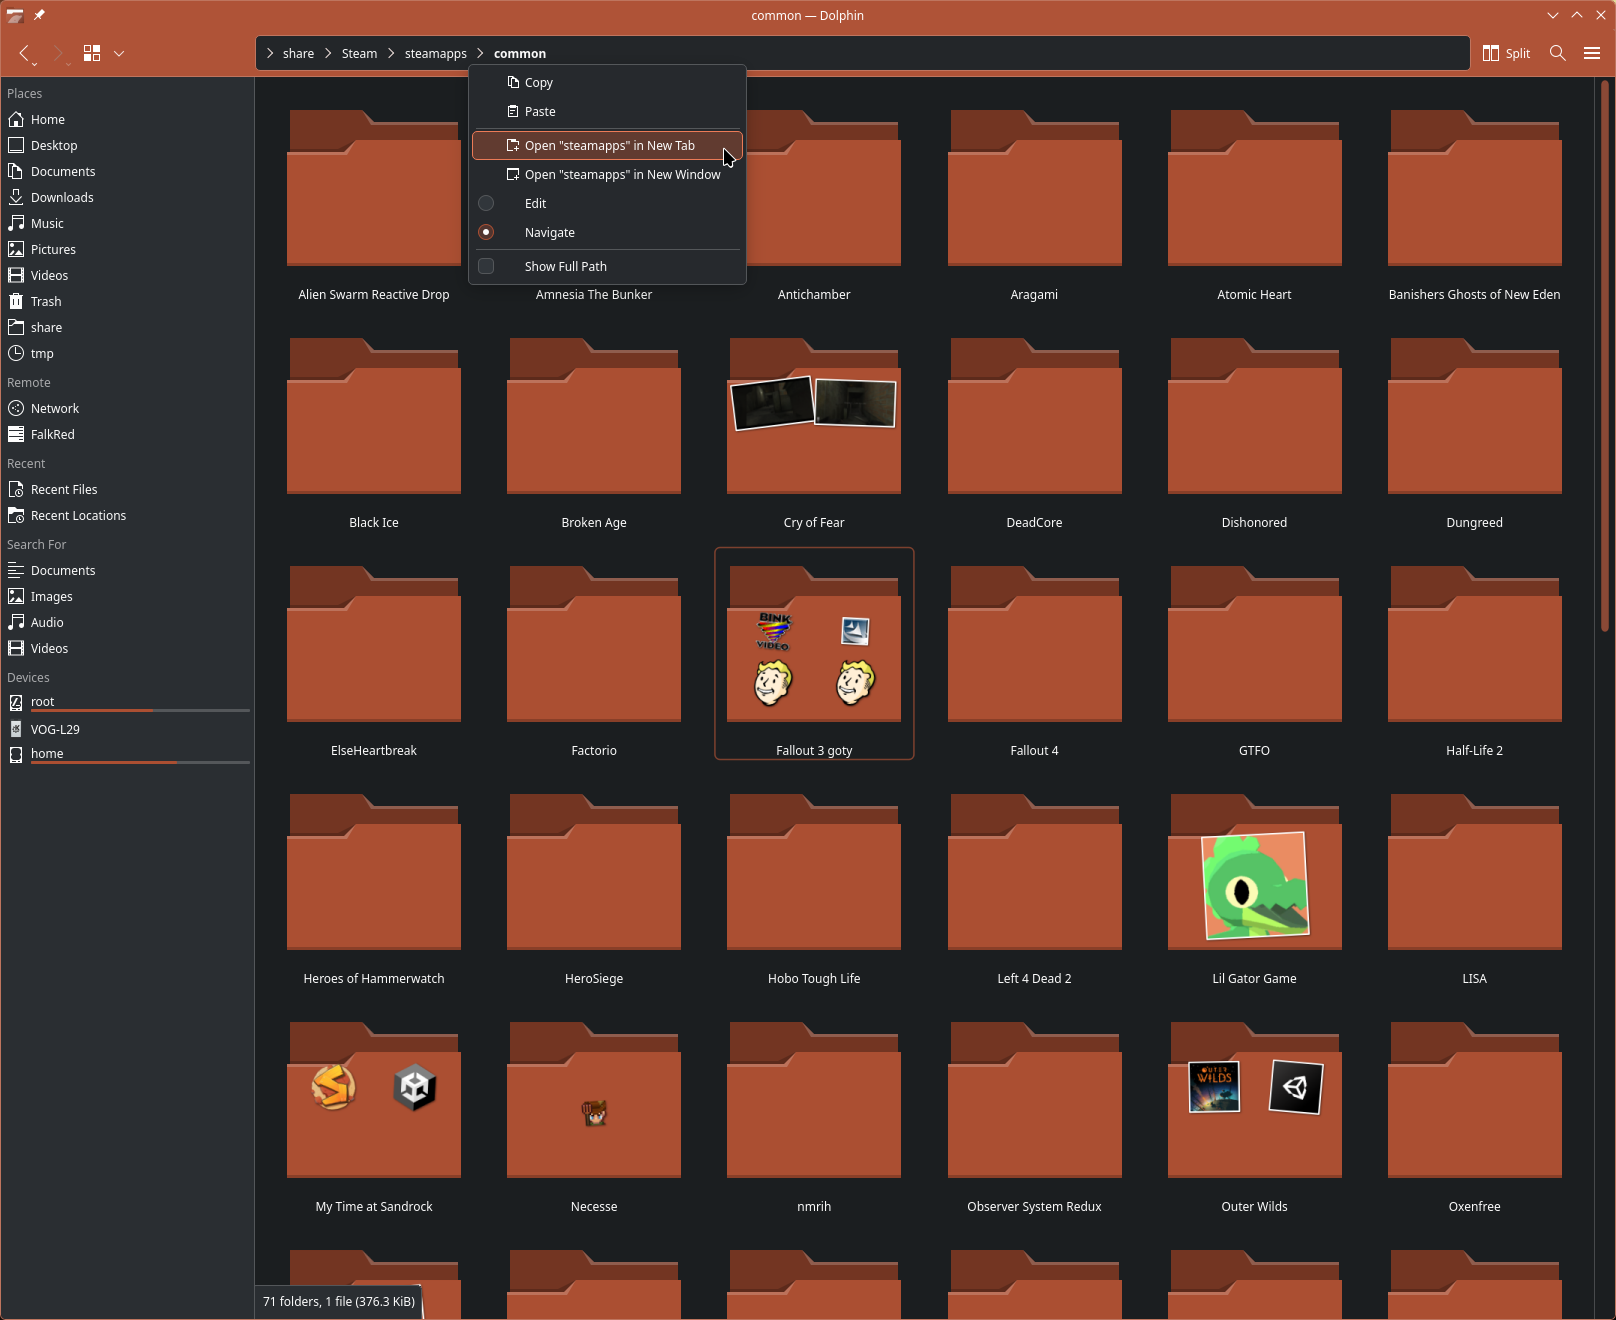Click the vertical scrollbar of the folder view

click(1605, 356)
